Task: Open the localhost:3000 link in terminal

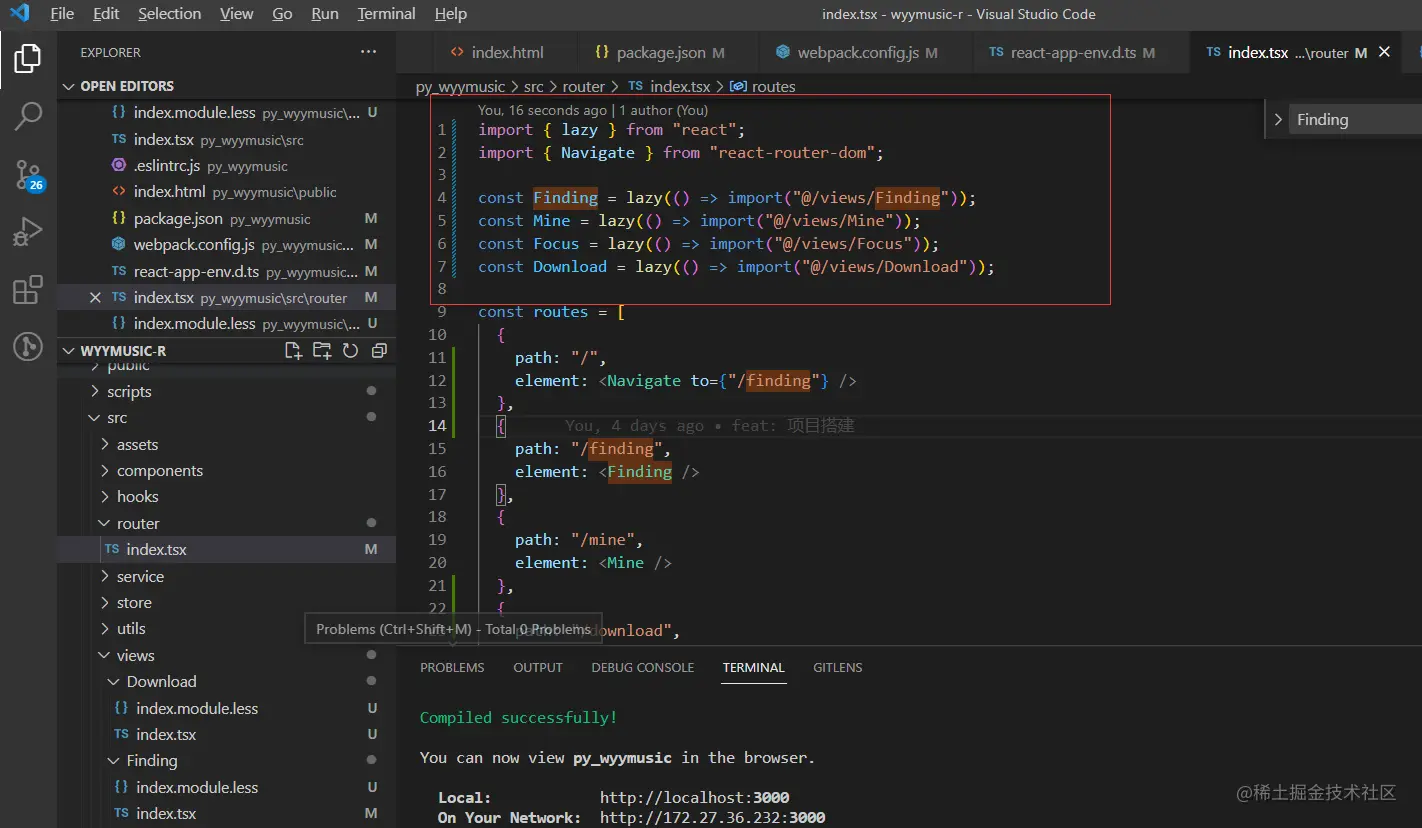Action: pyautogui.click(x=694, y=798)
